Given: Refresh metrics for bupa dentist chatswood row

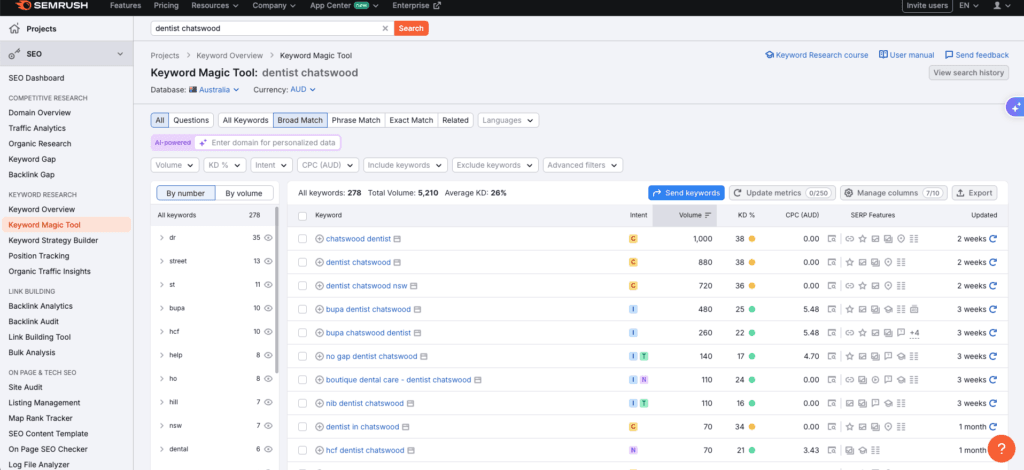Looking at the screenshot, I should [x=993, y=309].
